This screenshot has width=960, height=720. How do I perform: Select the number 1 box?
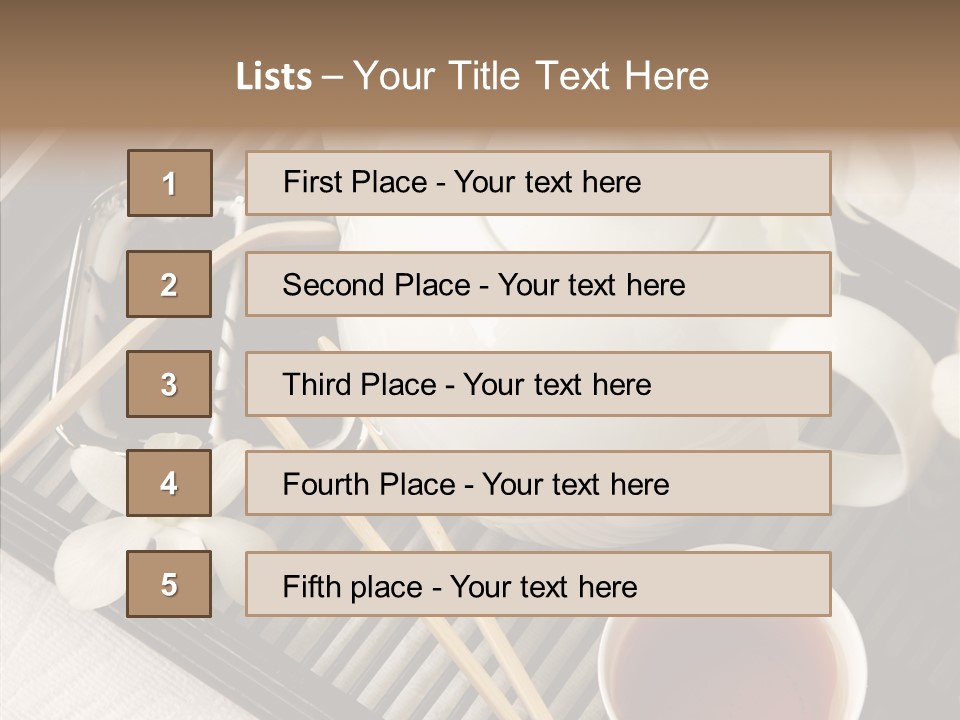click(169, 183)
